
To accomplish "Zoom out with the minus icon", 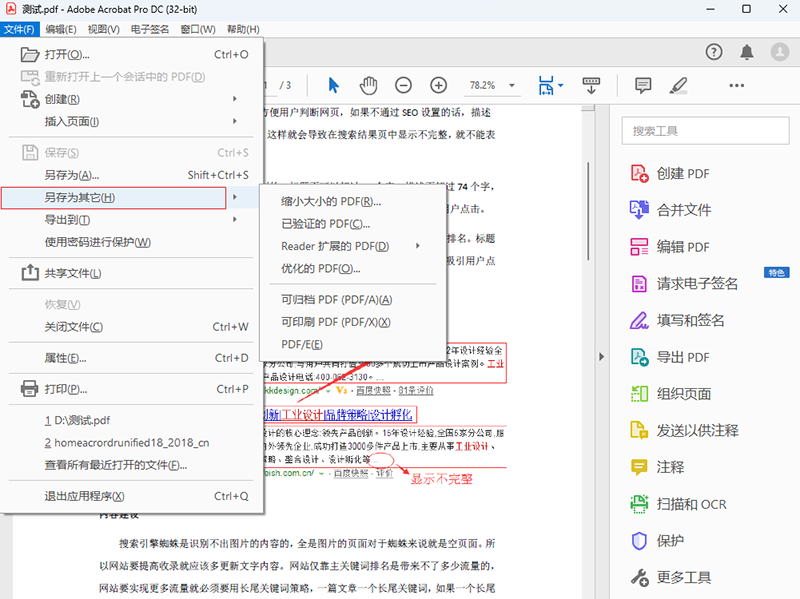I will click(403, 85).
